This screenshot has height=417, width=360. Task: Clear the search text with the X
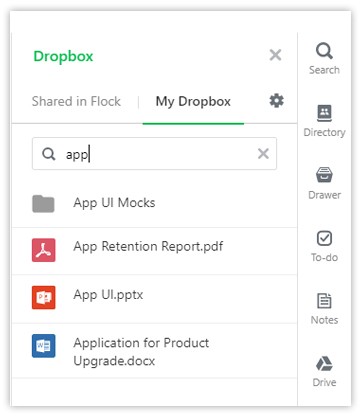tap(263, 154)
